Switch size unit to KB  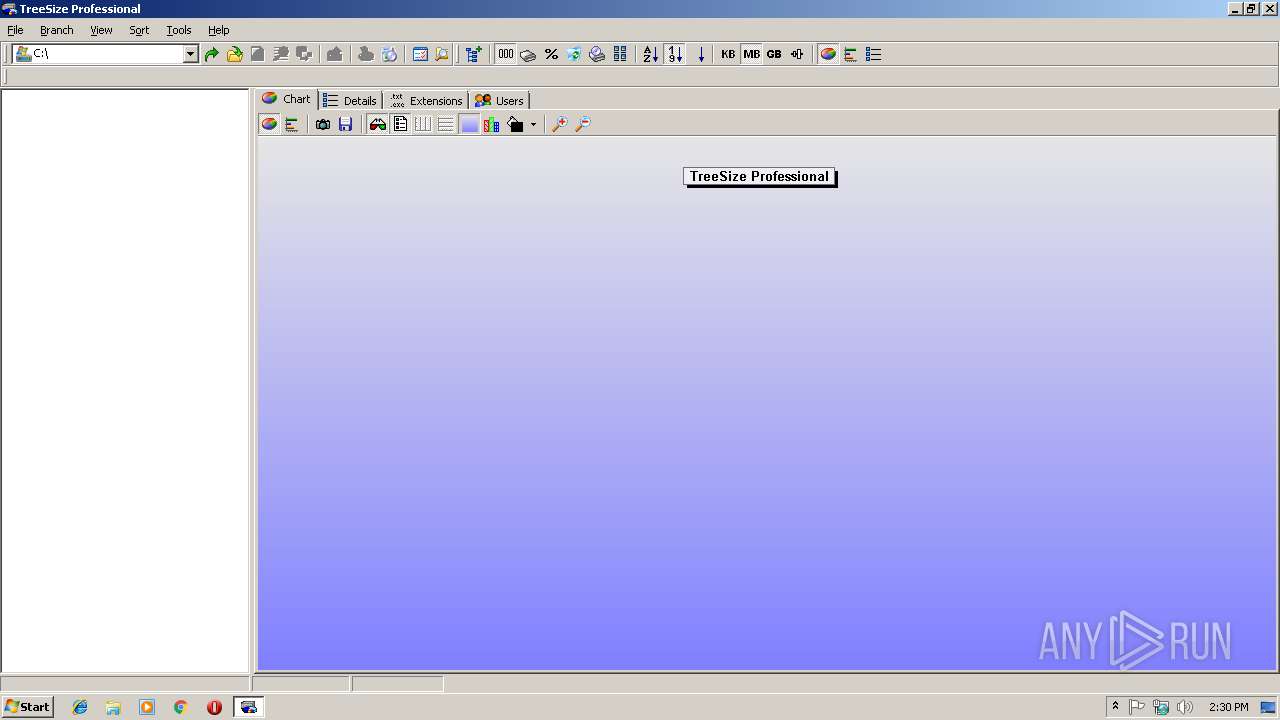[728, 54]
